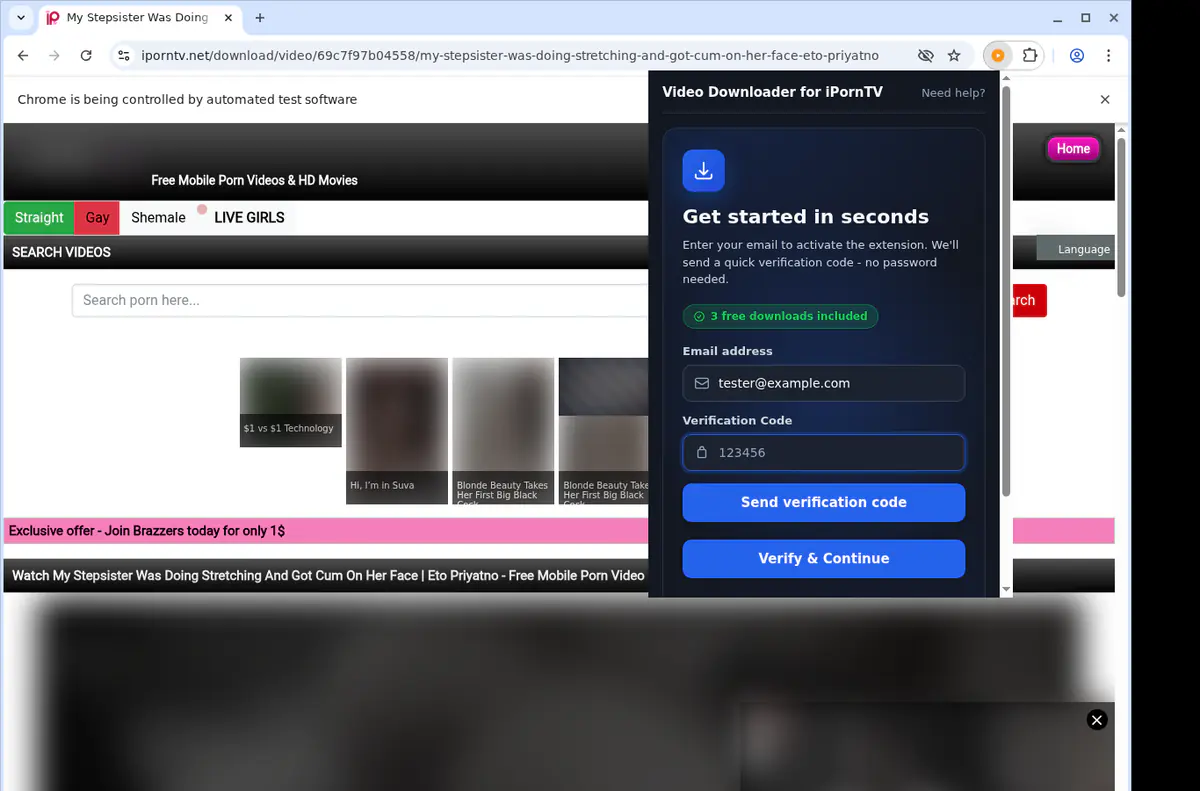Screen dimensions: 1200x791
Task: Close the My Stepsister Was Doing tab
Action: [x=227, y=18]
